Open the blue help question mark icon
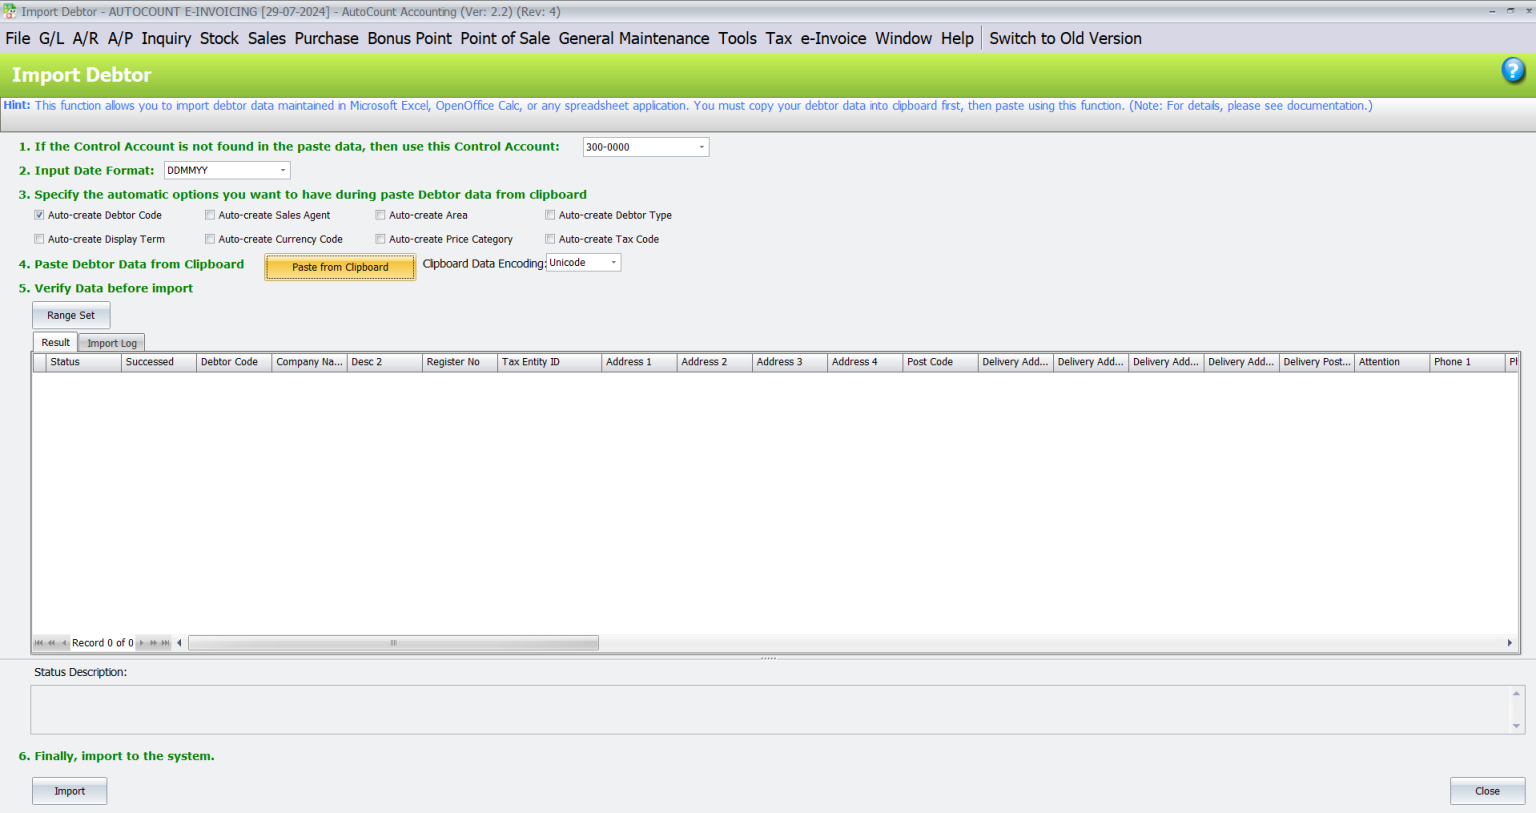 click(x=1513, y=70)
